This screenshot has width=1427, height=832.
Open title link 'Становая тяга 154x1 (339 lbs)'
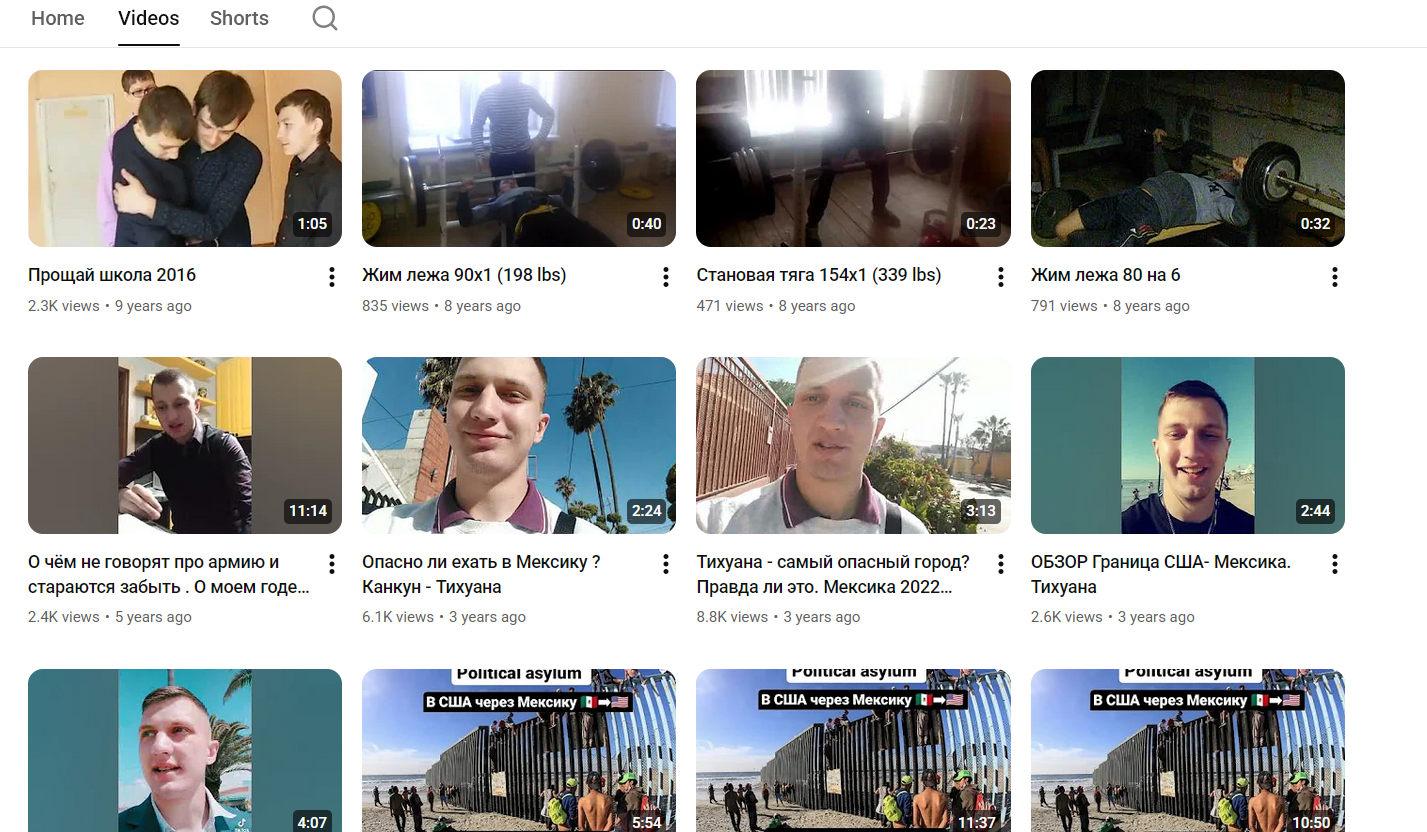[x=818, y=275]
